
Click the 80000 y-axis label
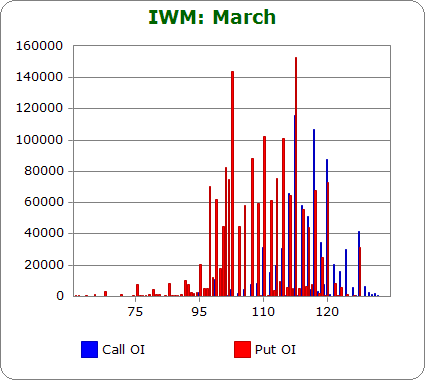click(44, 171)
